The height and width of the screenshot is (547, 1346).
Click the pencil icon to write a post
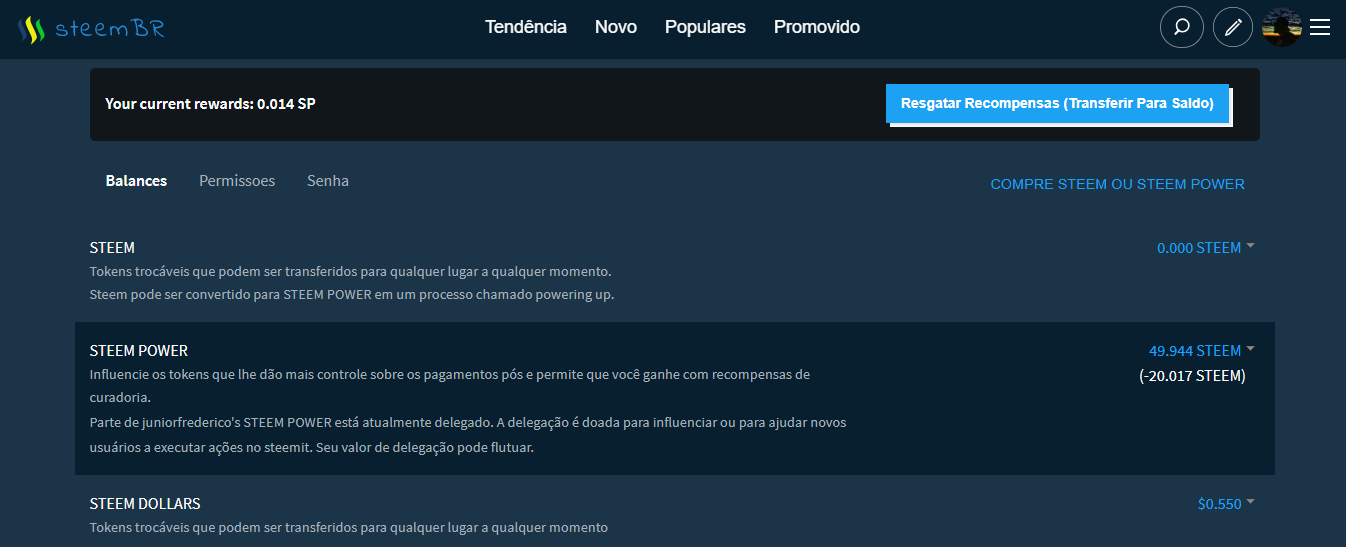point(1233,27)
